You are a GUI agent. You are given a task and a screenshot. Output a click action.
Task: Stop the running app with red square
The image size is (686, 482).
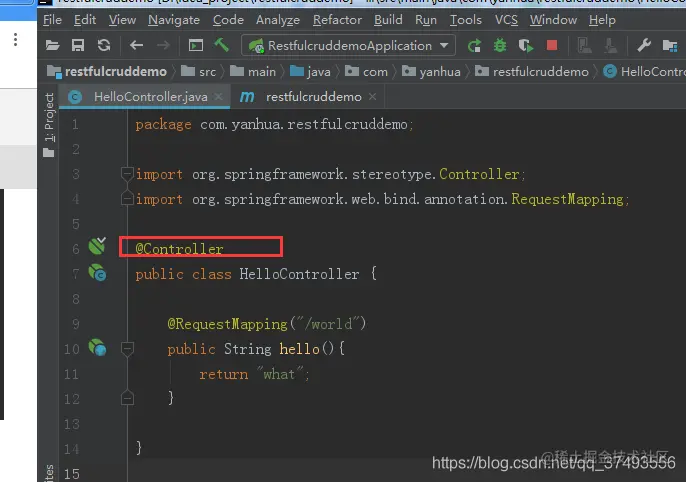click(552, 45)
